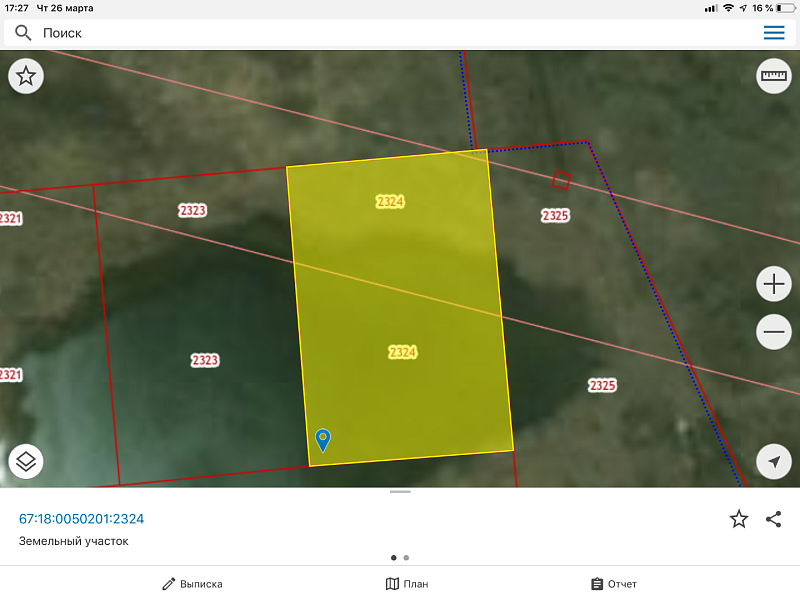Open the Выписка tab
The image size is (800, 600).
click(x=193, y=584)
